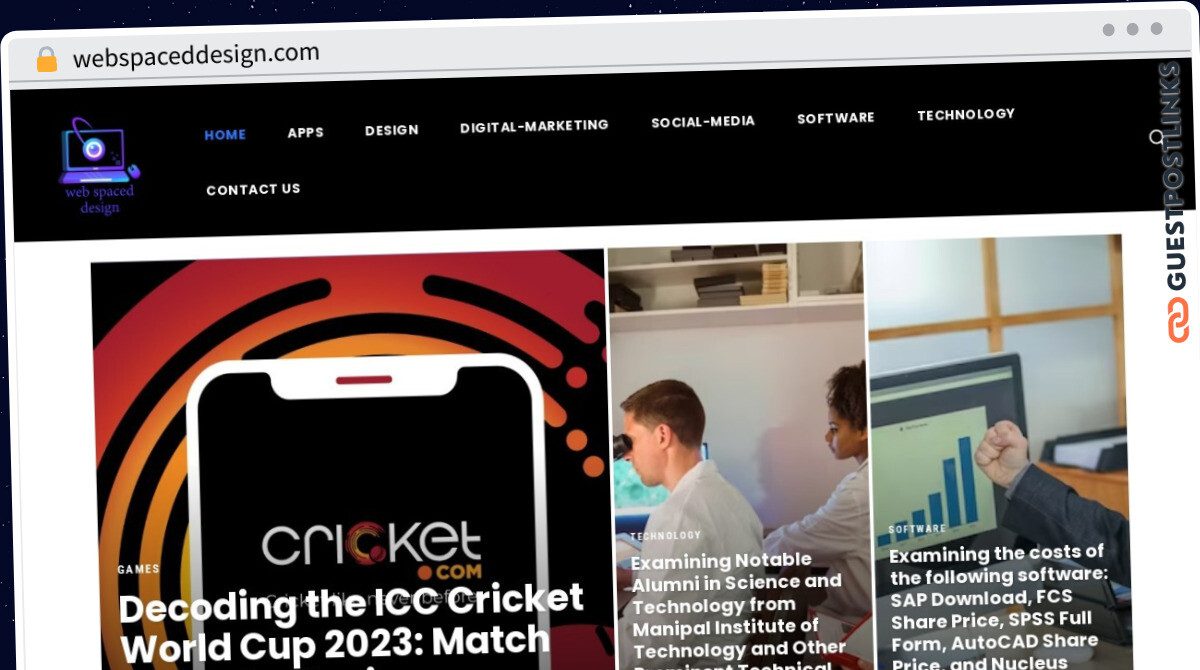
Task: Navigate to SOCIAL-MEDIA category
Action: coord(703,122)
